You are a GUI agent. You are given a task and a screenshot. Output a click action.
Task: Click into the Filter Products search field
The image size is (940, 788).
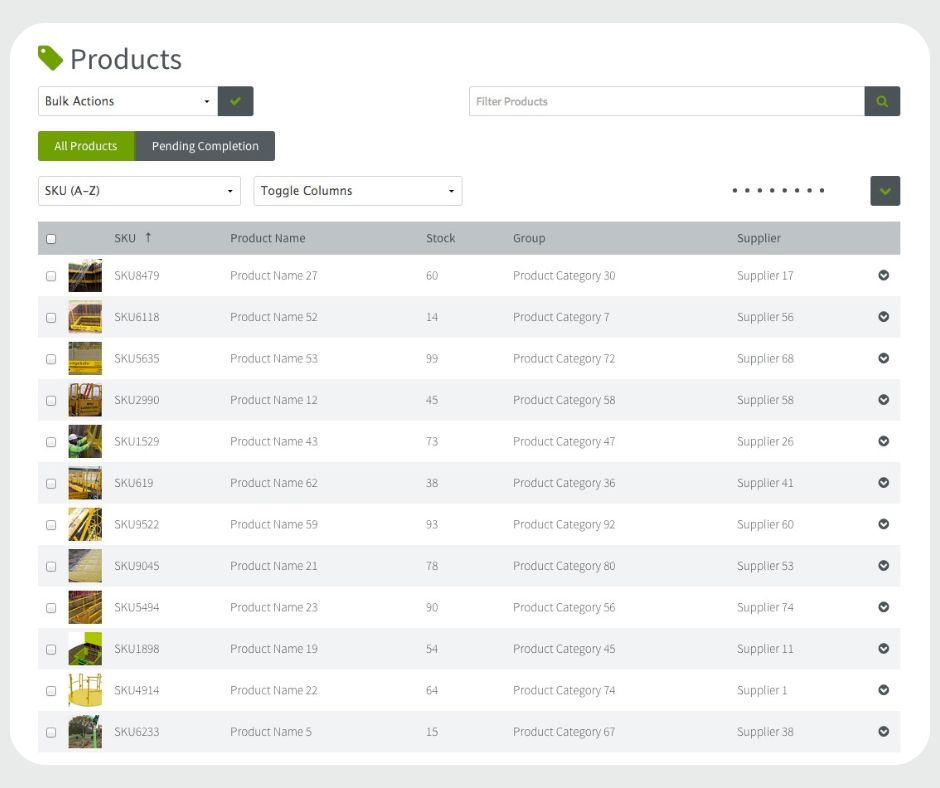(667, 101)
